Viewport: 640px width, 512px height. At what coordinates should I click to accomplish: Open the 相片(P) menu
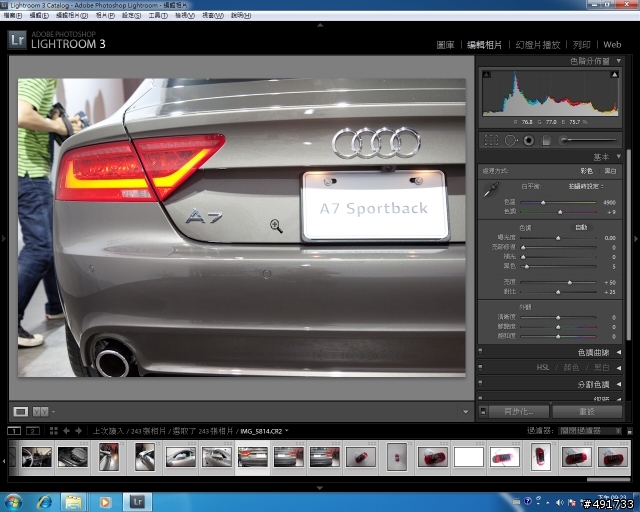pos(105,16)
